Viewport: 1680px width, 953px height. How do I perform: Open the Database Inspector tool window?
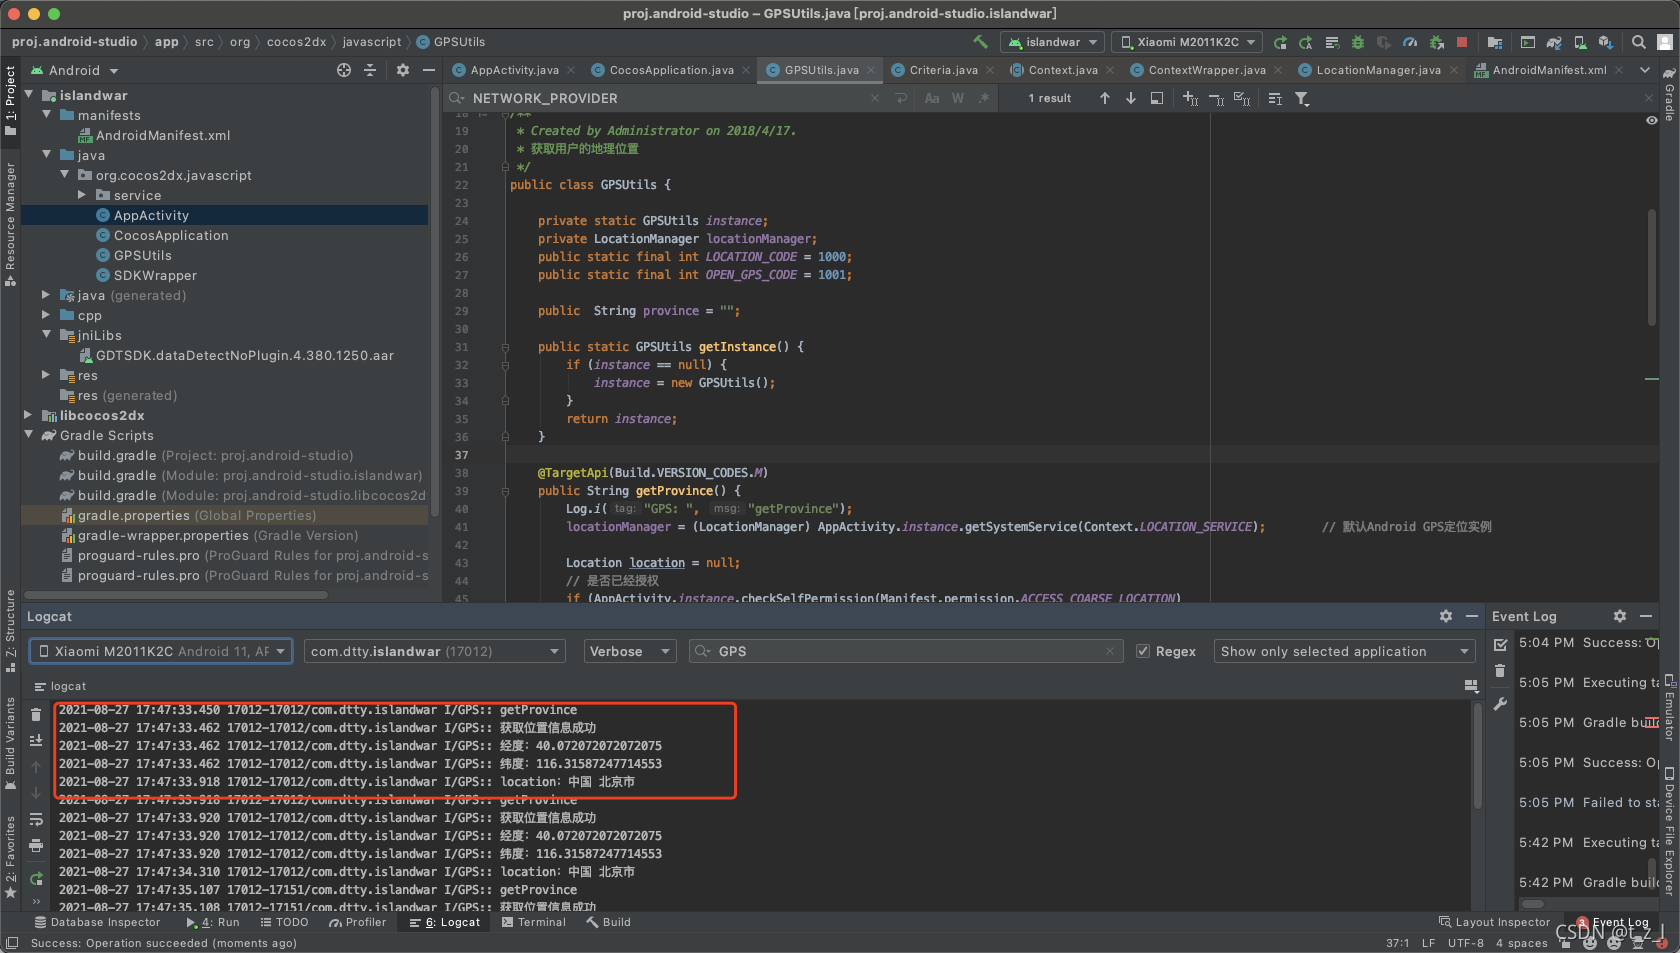click(x=97, y=922)
